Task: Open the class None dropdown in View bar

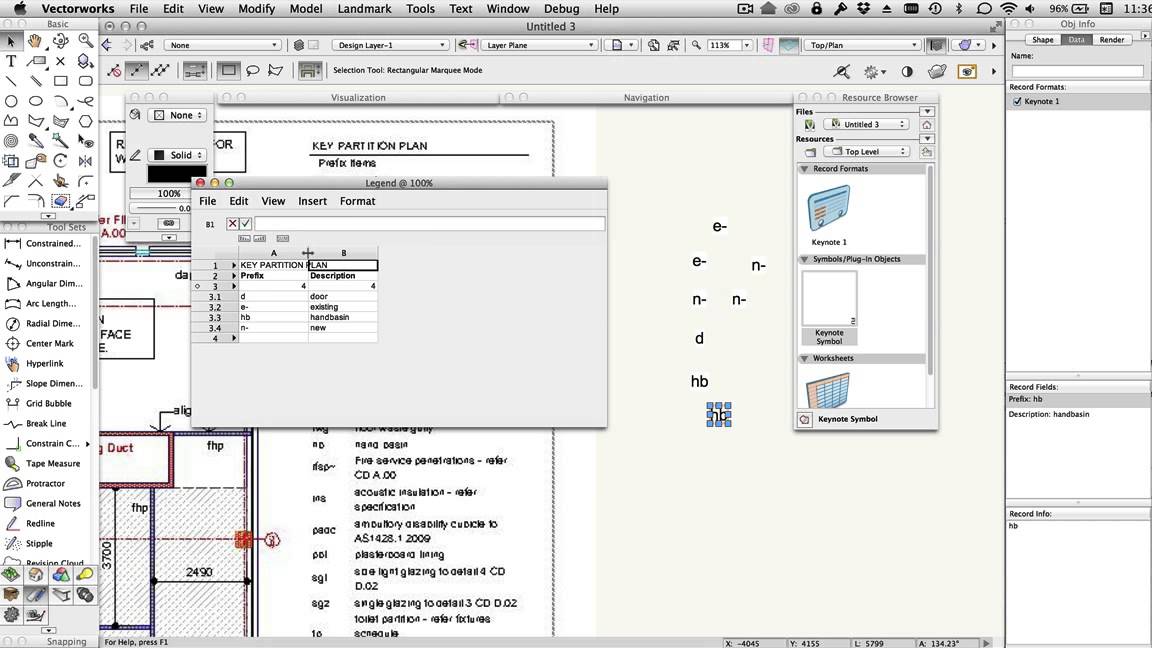Action: point(222,45)
